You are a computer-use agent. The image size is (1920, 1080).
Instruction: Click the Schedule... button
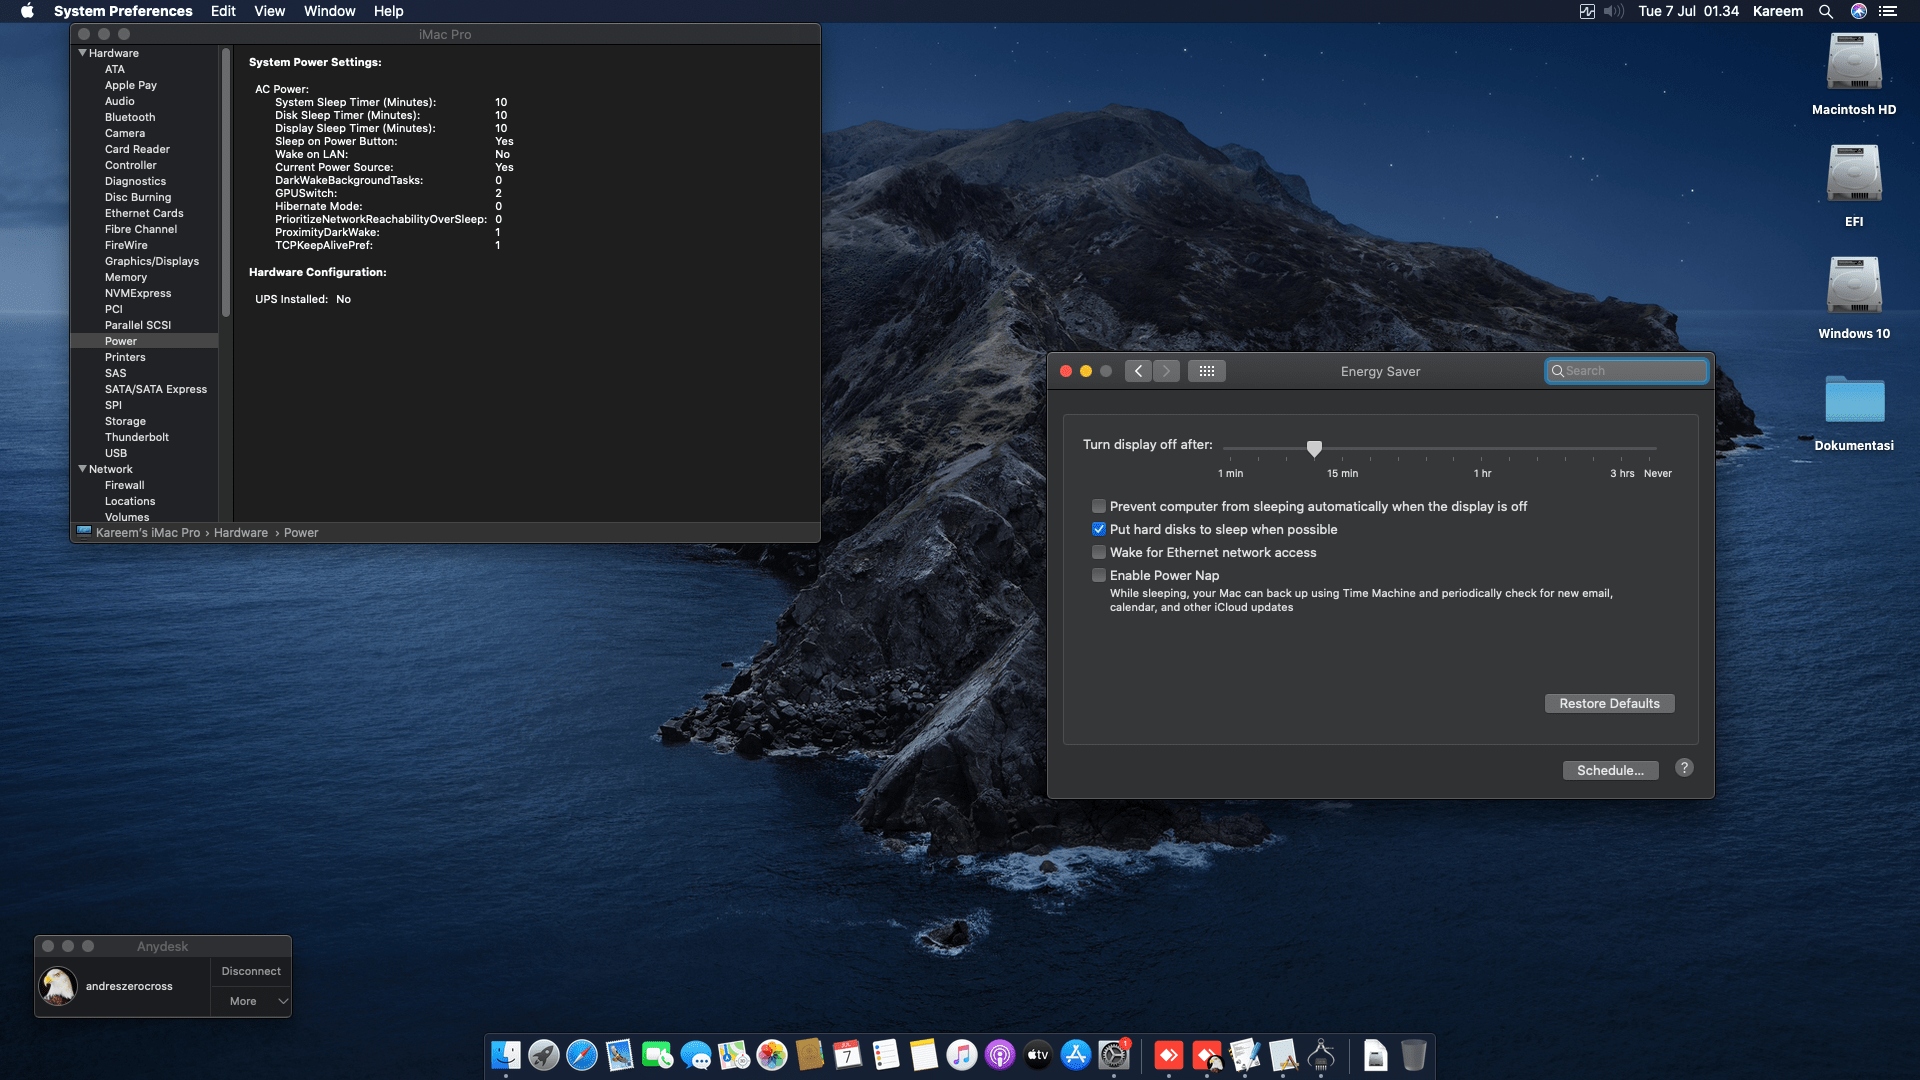tap(1610, 770)
